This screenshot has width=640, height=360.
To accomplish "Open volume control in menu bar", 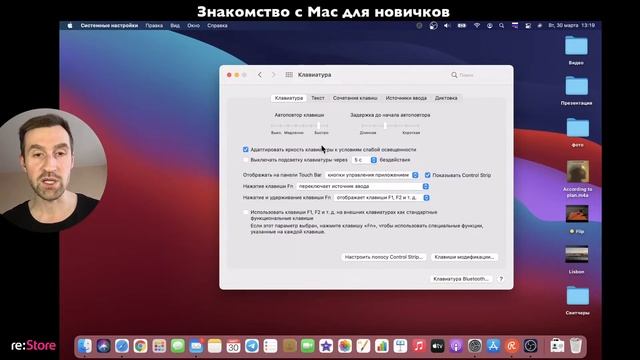I will 447,25.
